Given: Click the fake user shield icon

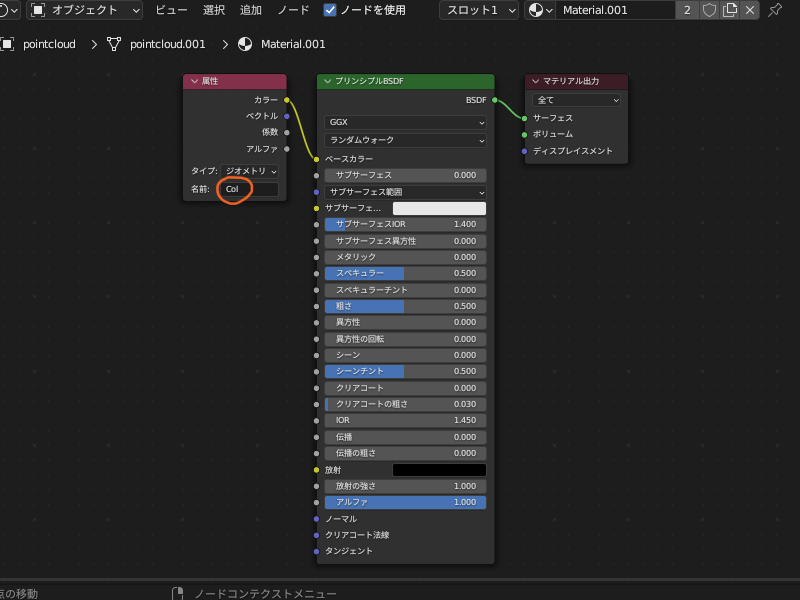Looking at the screenshot, I should coord(709,10).
